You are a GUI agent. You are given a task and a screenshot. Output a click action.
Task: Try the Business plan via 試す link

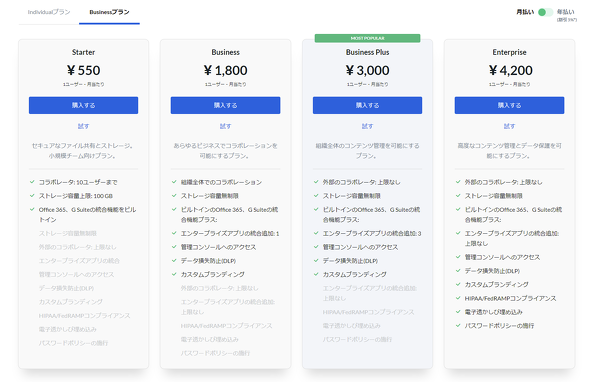(225, 126)
